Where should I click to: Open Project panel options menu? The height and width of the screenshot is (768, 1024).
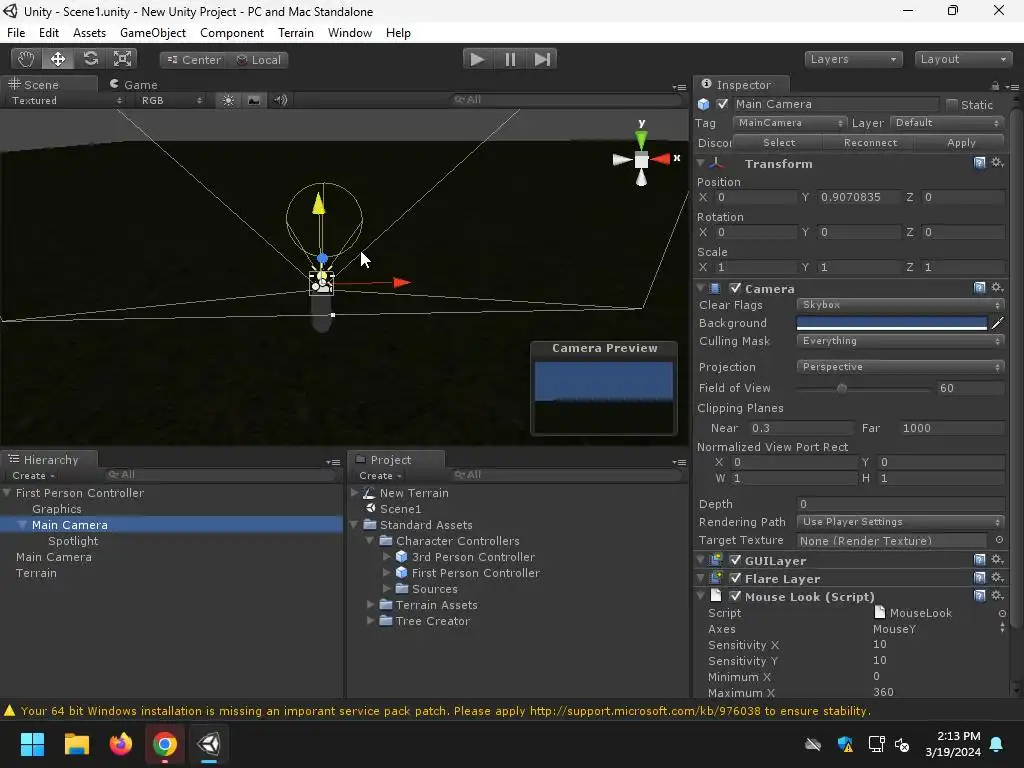tap(679, 462)
